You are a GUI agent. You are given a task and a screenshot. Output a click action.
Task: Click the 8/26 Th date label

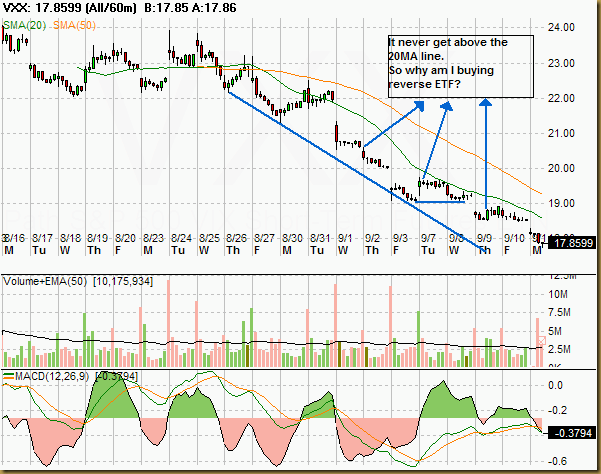(236, 244)
